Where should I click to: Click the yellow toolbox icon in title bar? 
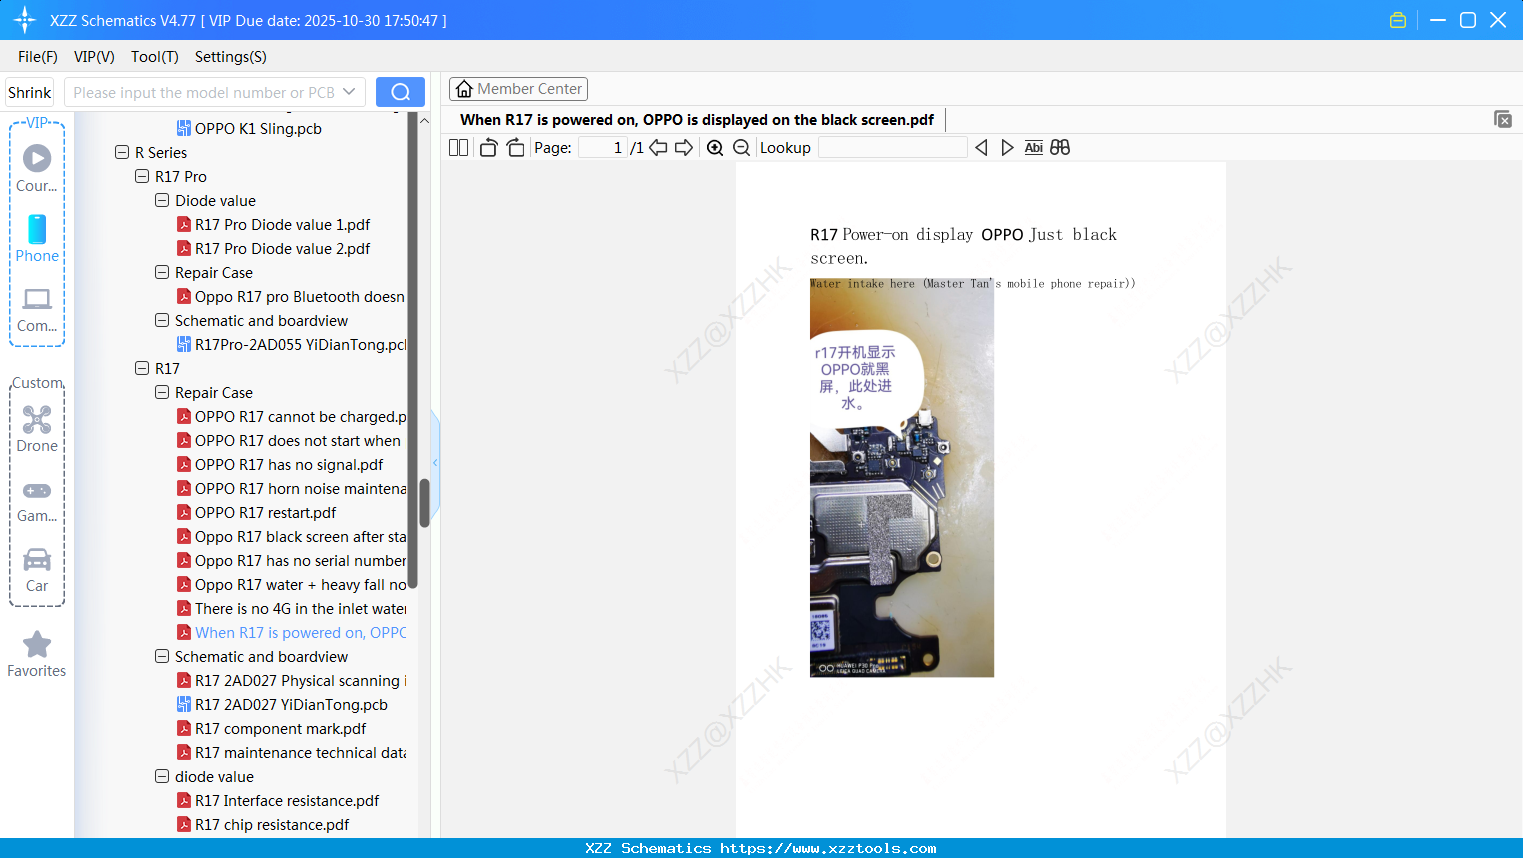pyautogui.click(x=1398, y=20)
